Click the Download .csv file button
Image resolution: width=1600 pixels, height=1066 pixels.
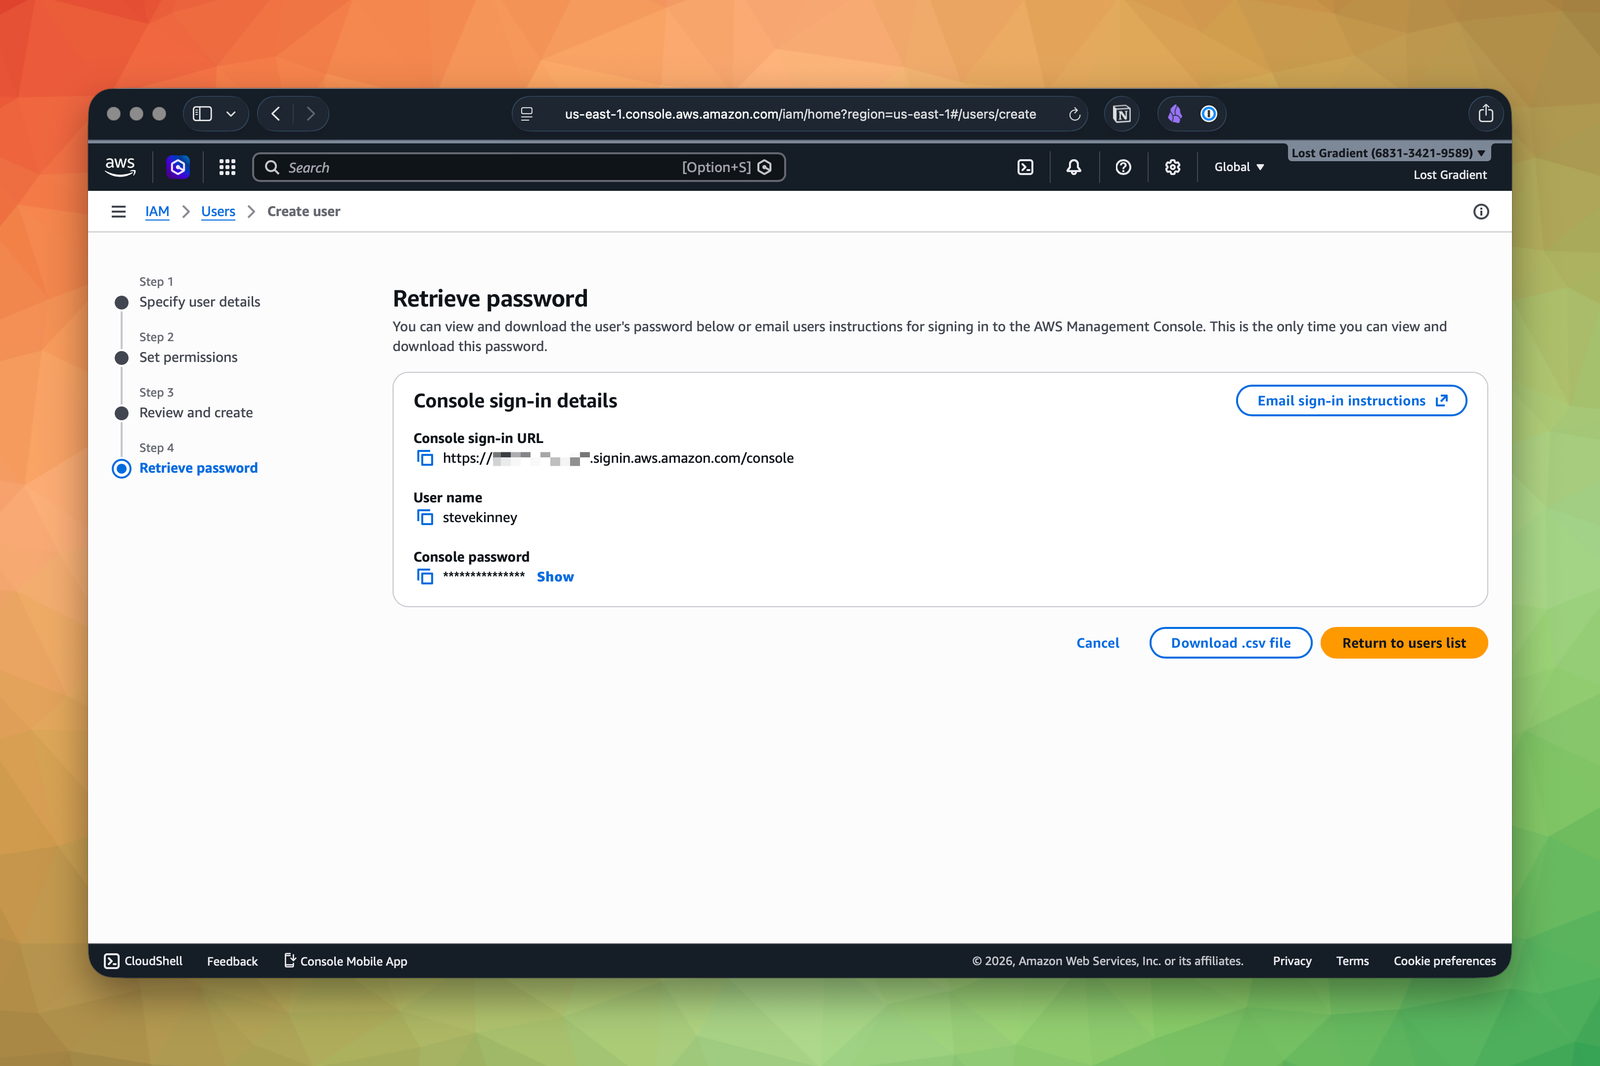[x=1230, y=643]
